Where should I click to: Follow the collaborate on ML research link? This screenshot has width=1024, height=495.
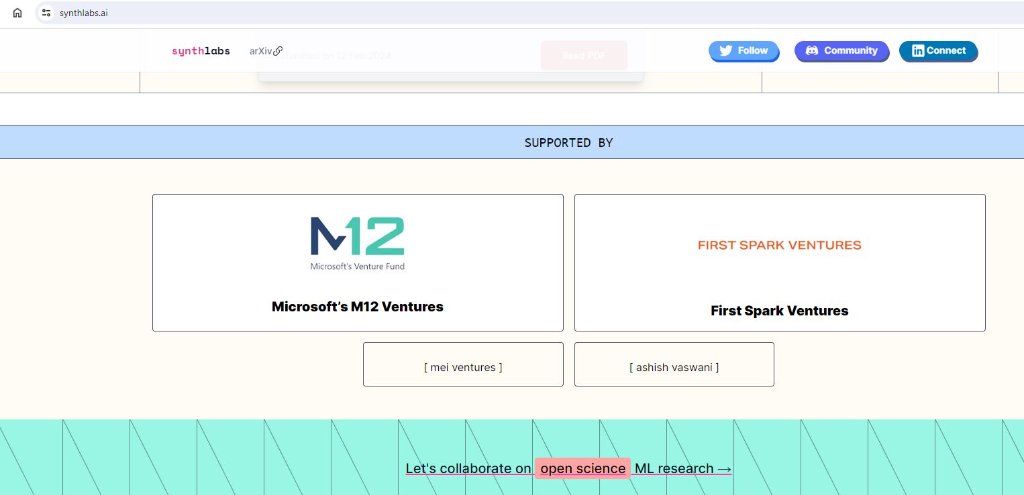coord(569,468)
